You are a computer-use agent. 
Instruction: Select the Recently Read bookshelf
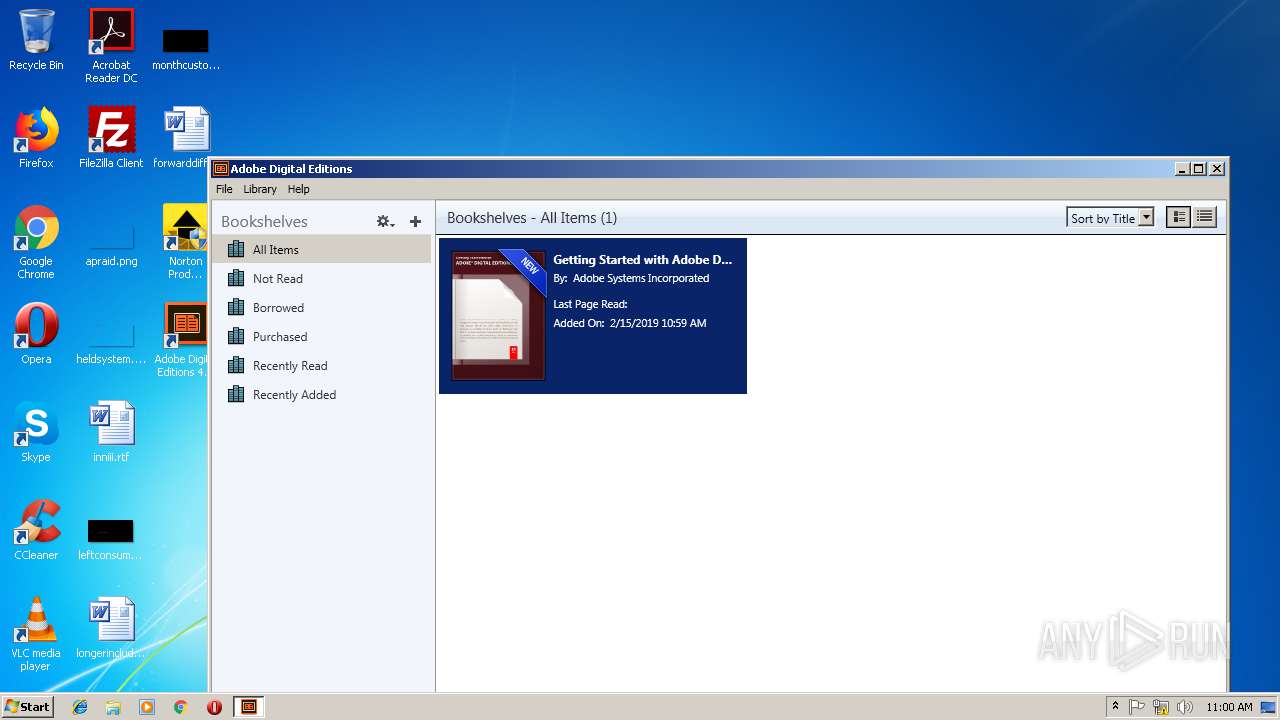pyautogui.click(x=323, y=366)
